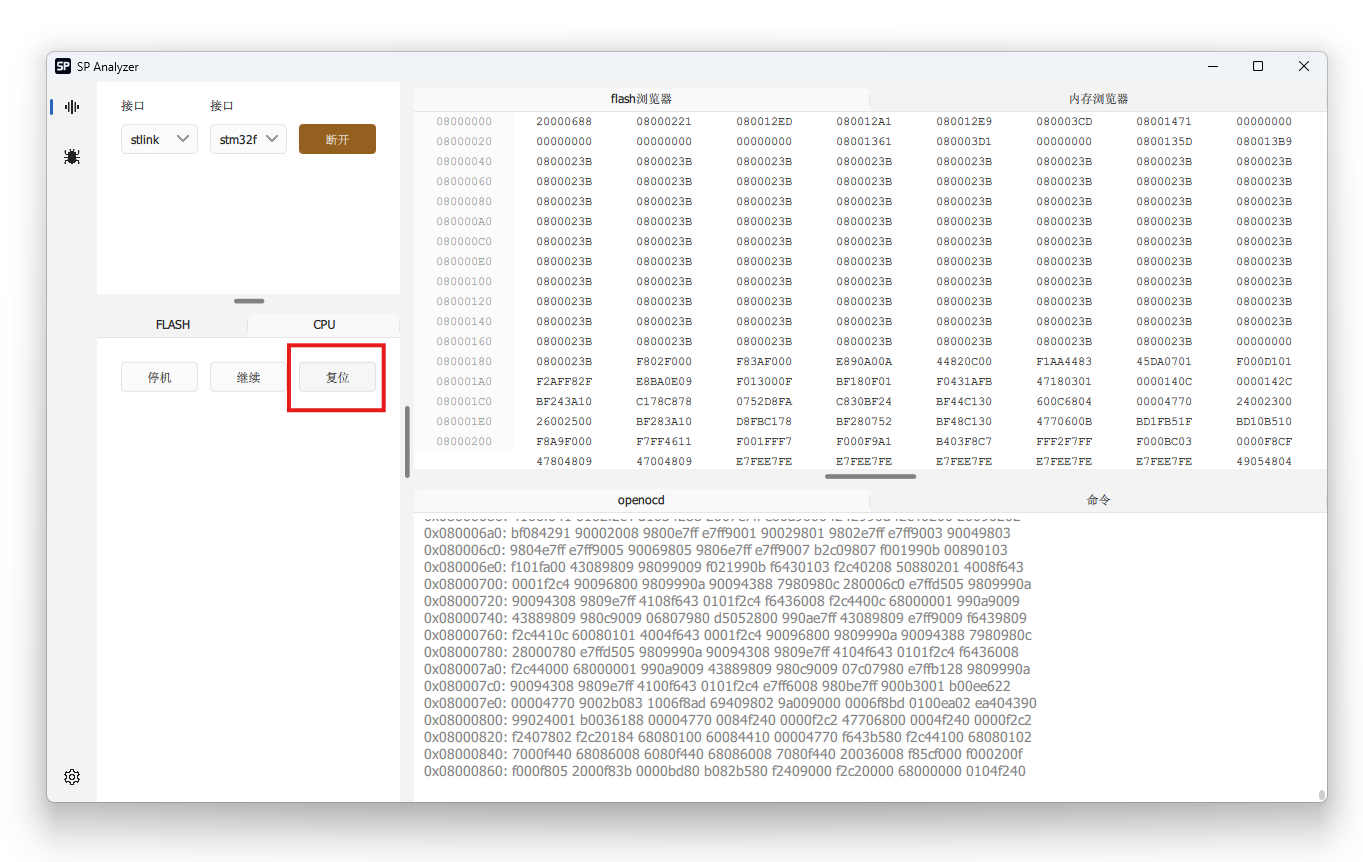
Task: Click address 08000000 in flash browser
Action: tap(464, 121)
